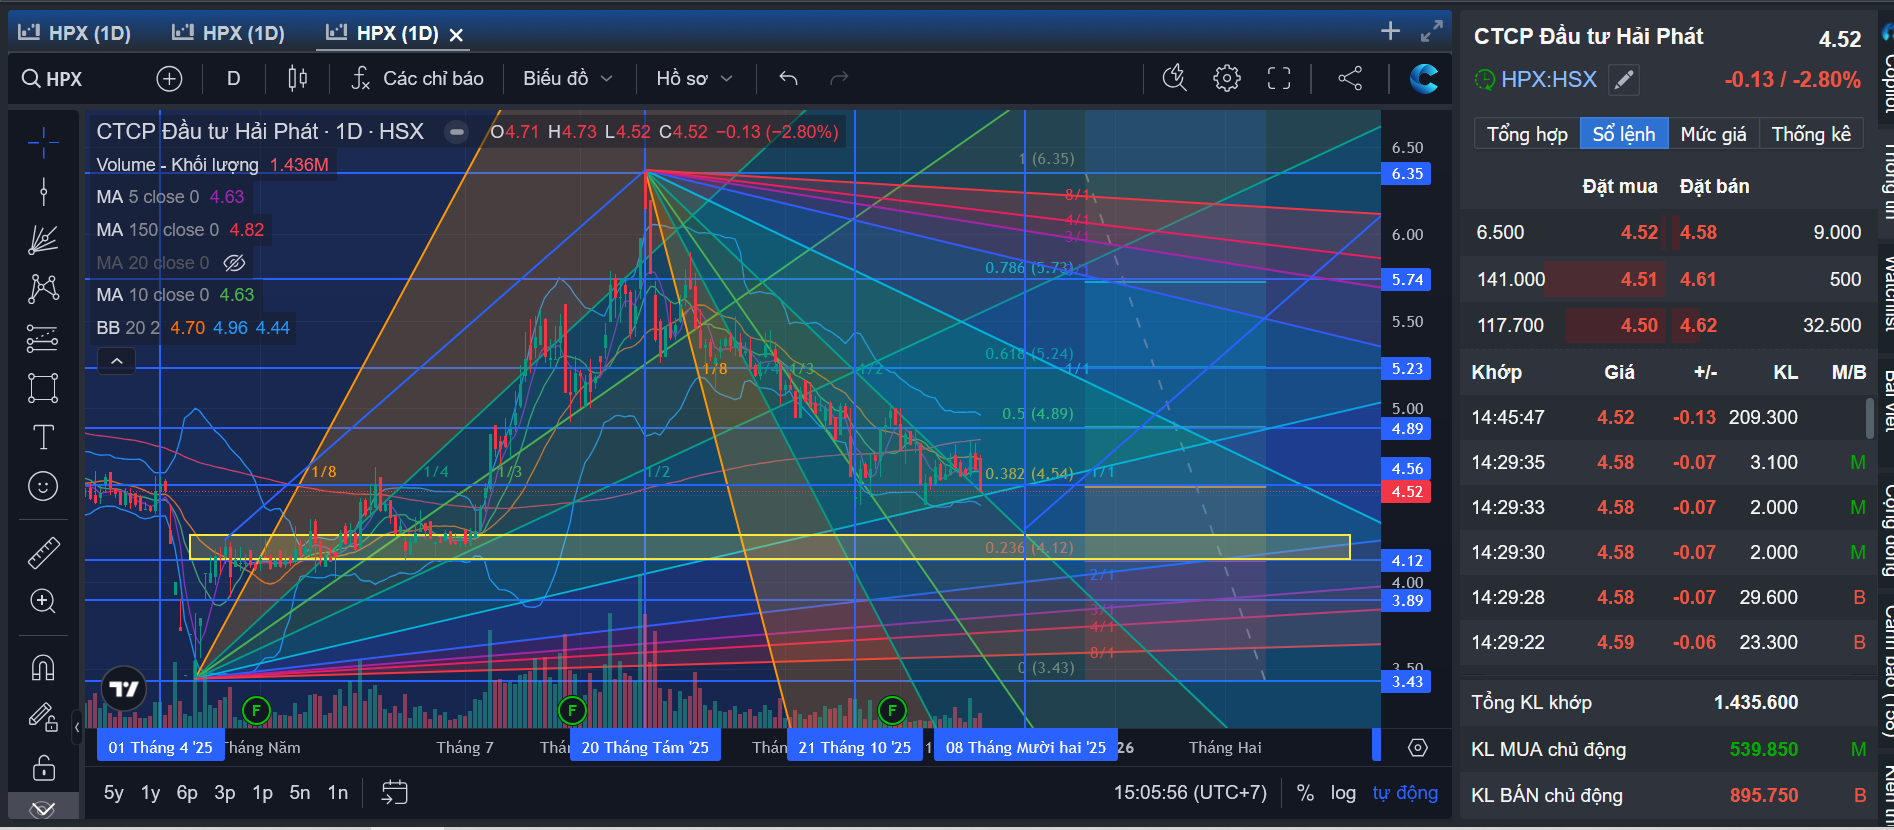Click the TradingView logo on chart
This screenshot has width=1894, height=830.
[x=124, y=689]
